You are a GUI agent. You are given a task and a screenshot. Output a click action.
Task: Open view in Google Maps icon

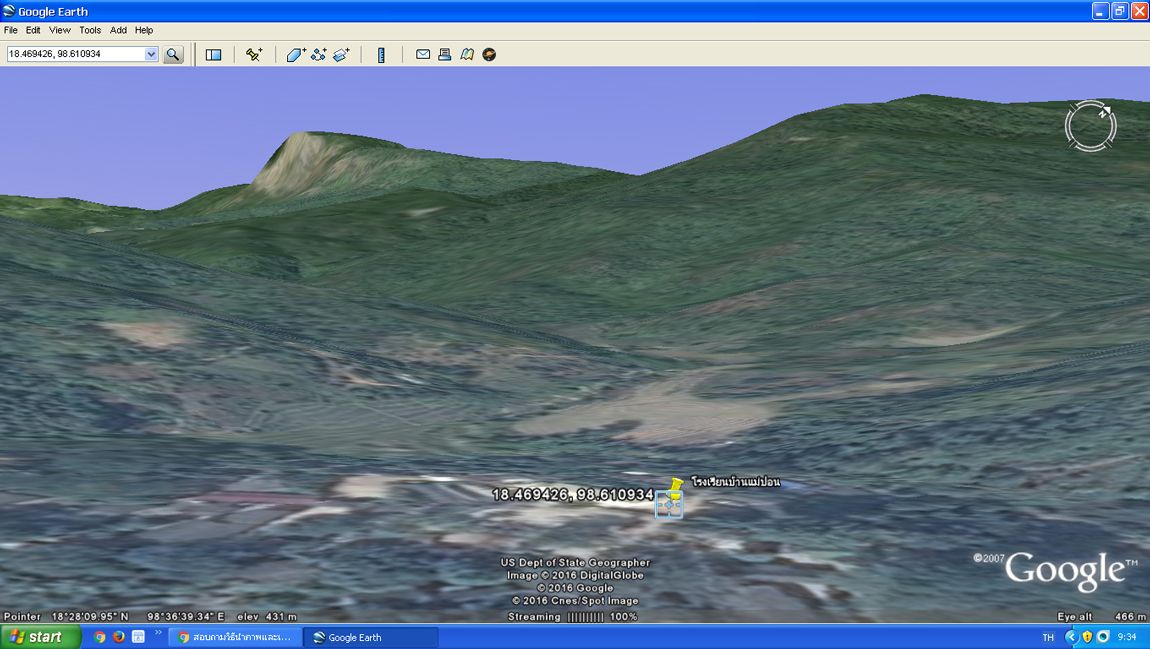pos(467,55)
